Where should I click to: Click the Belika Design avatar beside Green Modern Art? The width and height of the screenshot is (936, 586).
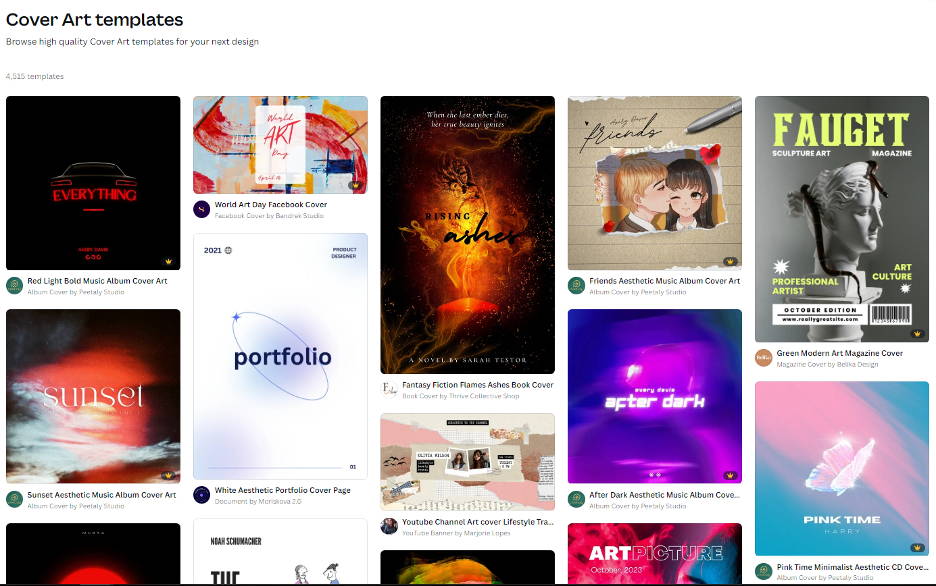tap(763, 358)
